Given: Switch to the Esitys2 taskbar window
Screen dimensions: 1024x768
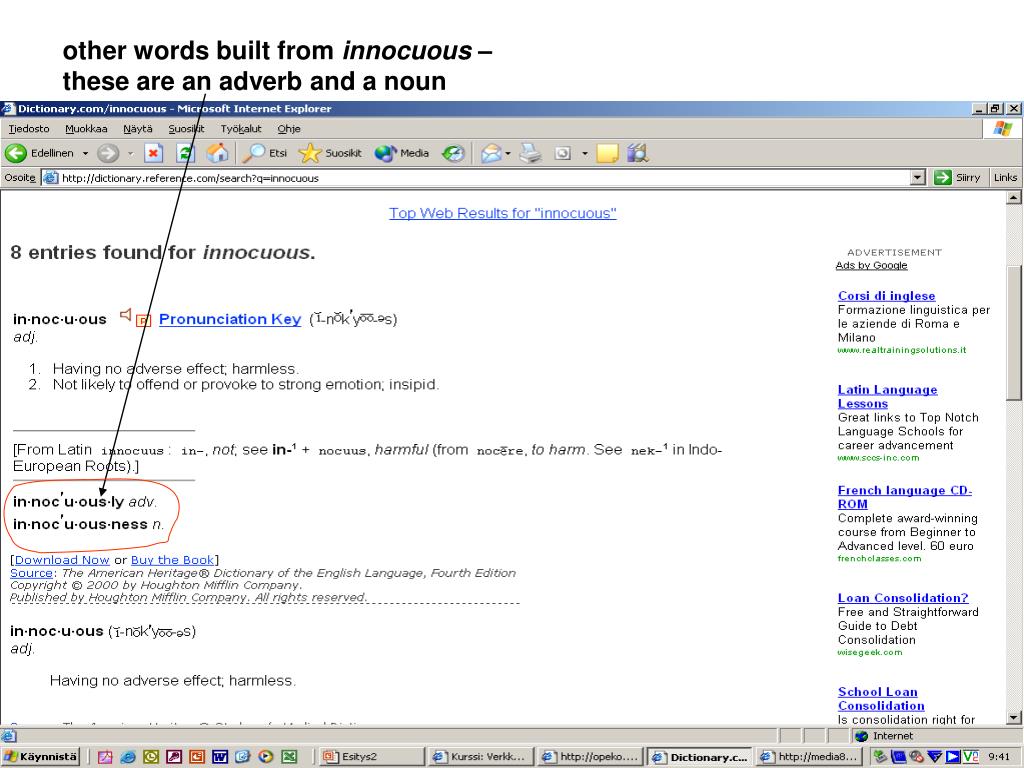Looking at the screenshot, I should (x=370, y=757).
